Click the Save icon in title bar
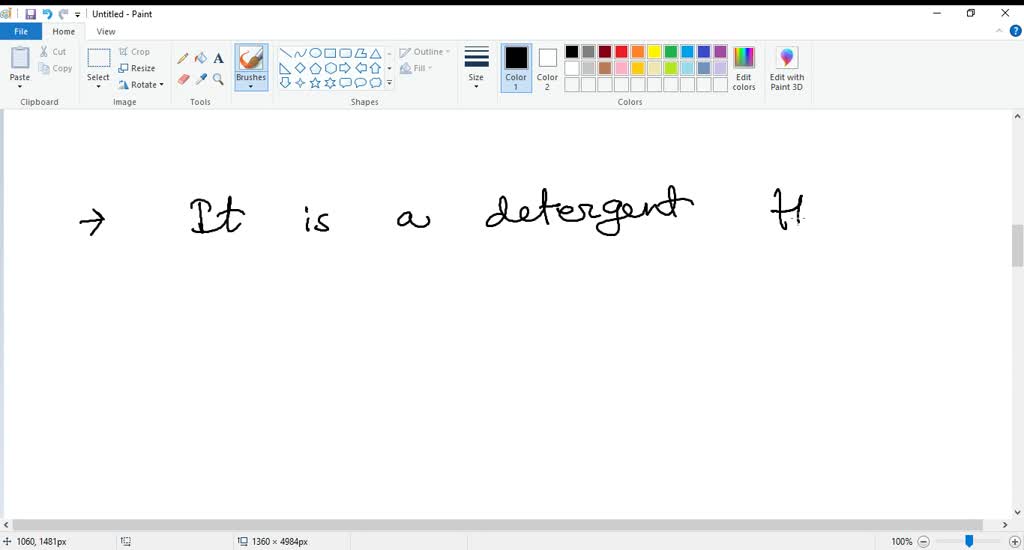This screenshot has width=1024, height=550. (x=30, y=14)
